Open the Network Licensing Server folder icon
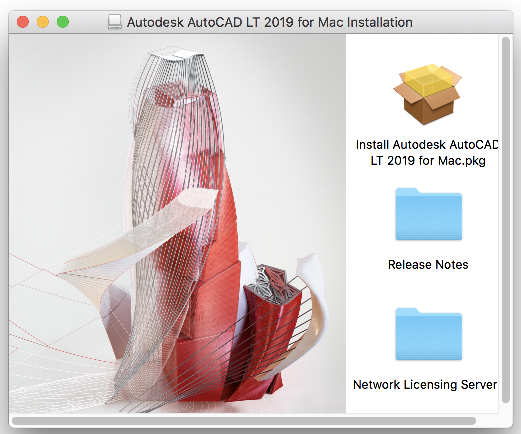 click(x=429, y=334)
